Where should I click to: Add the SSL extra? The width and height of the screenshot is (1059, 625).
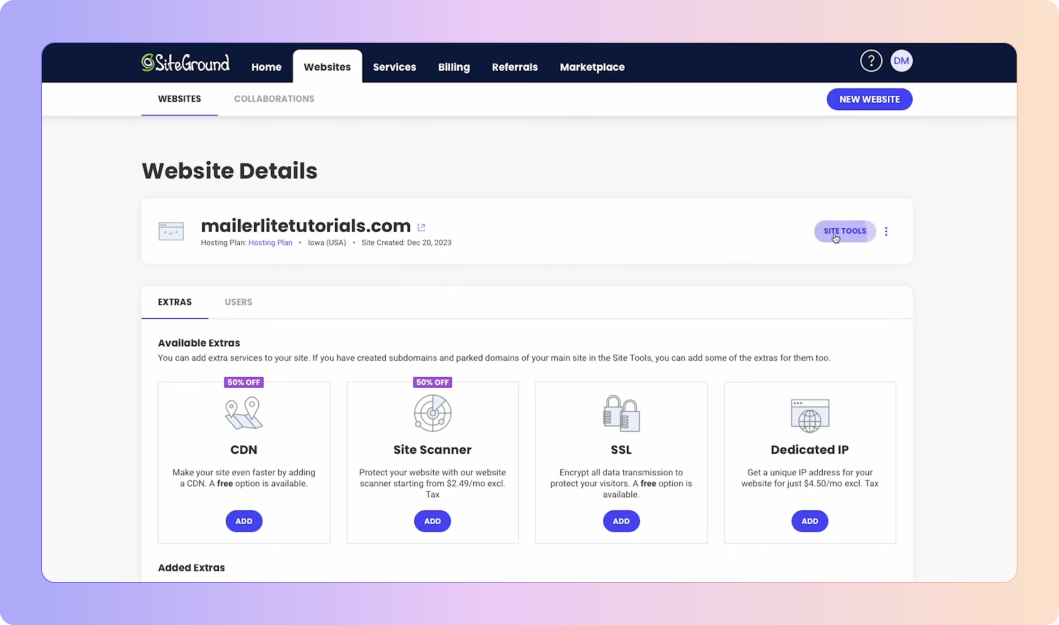coord(621,521)
